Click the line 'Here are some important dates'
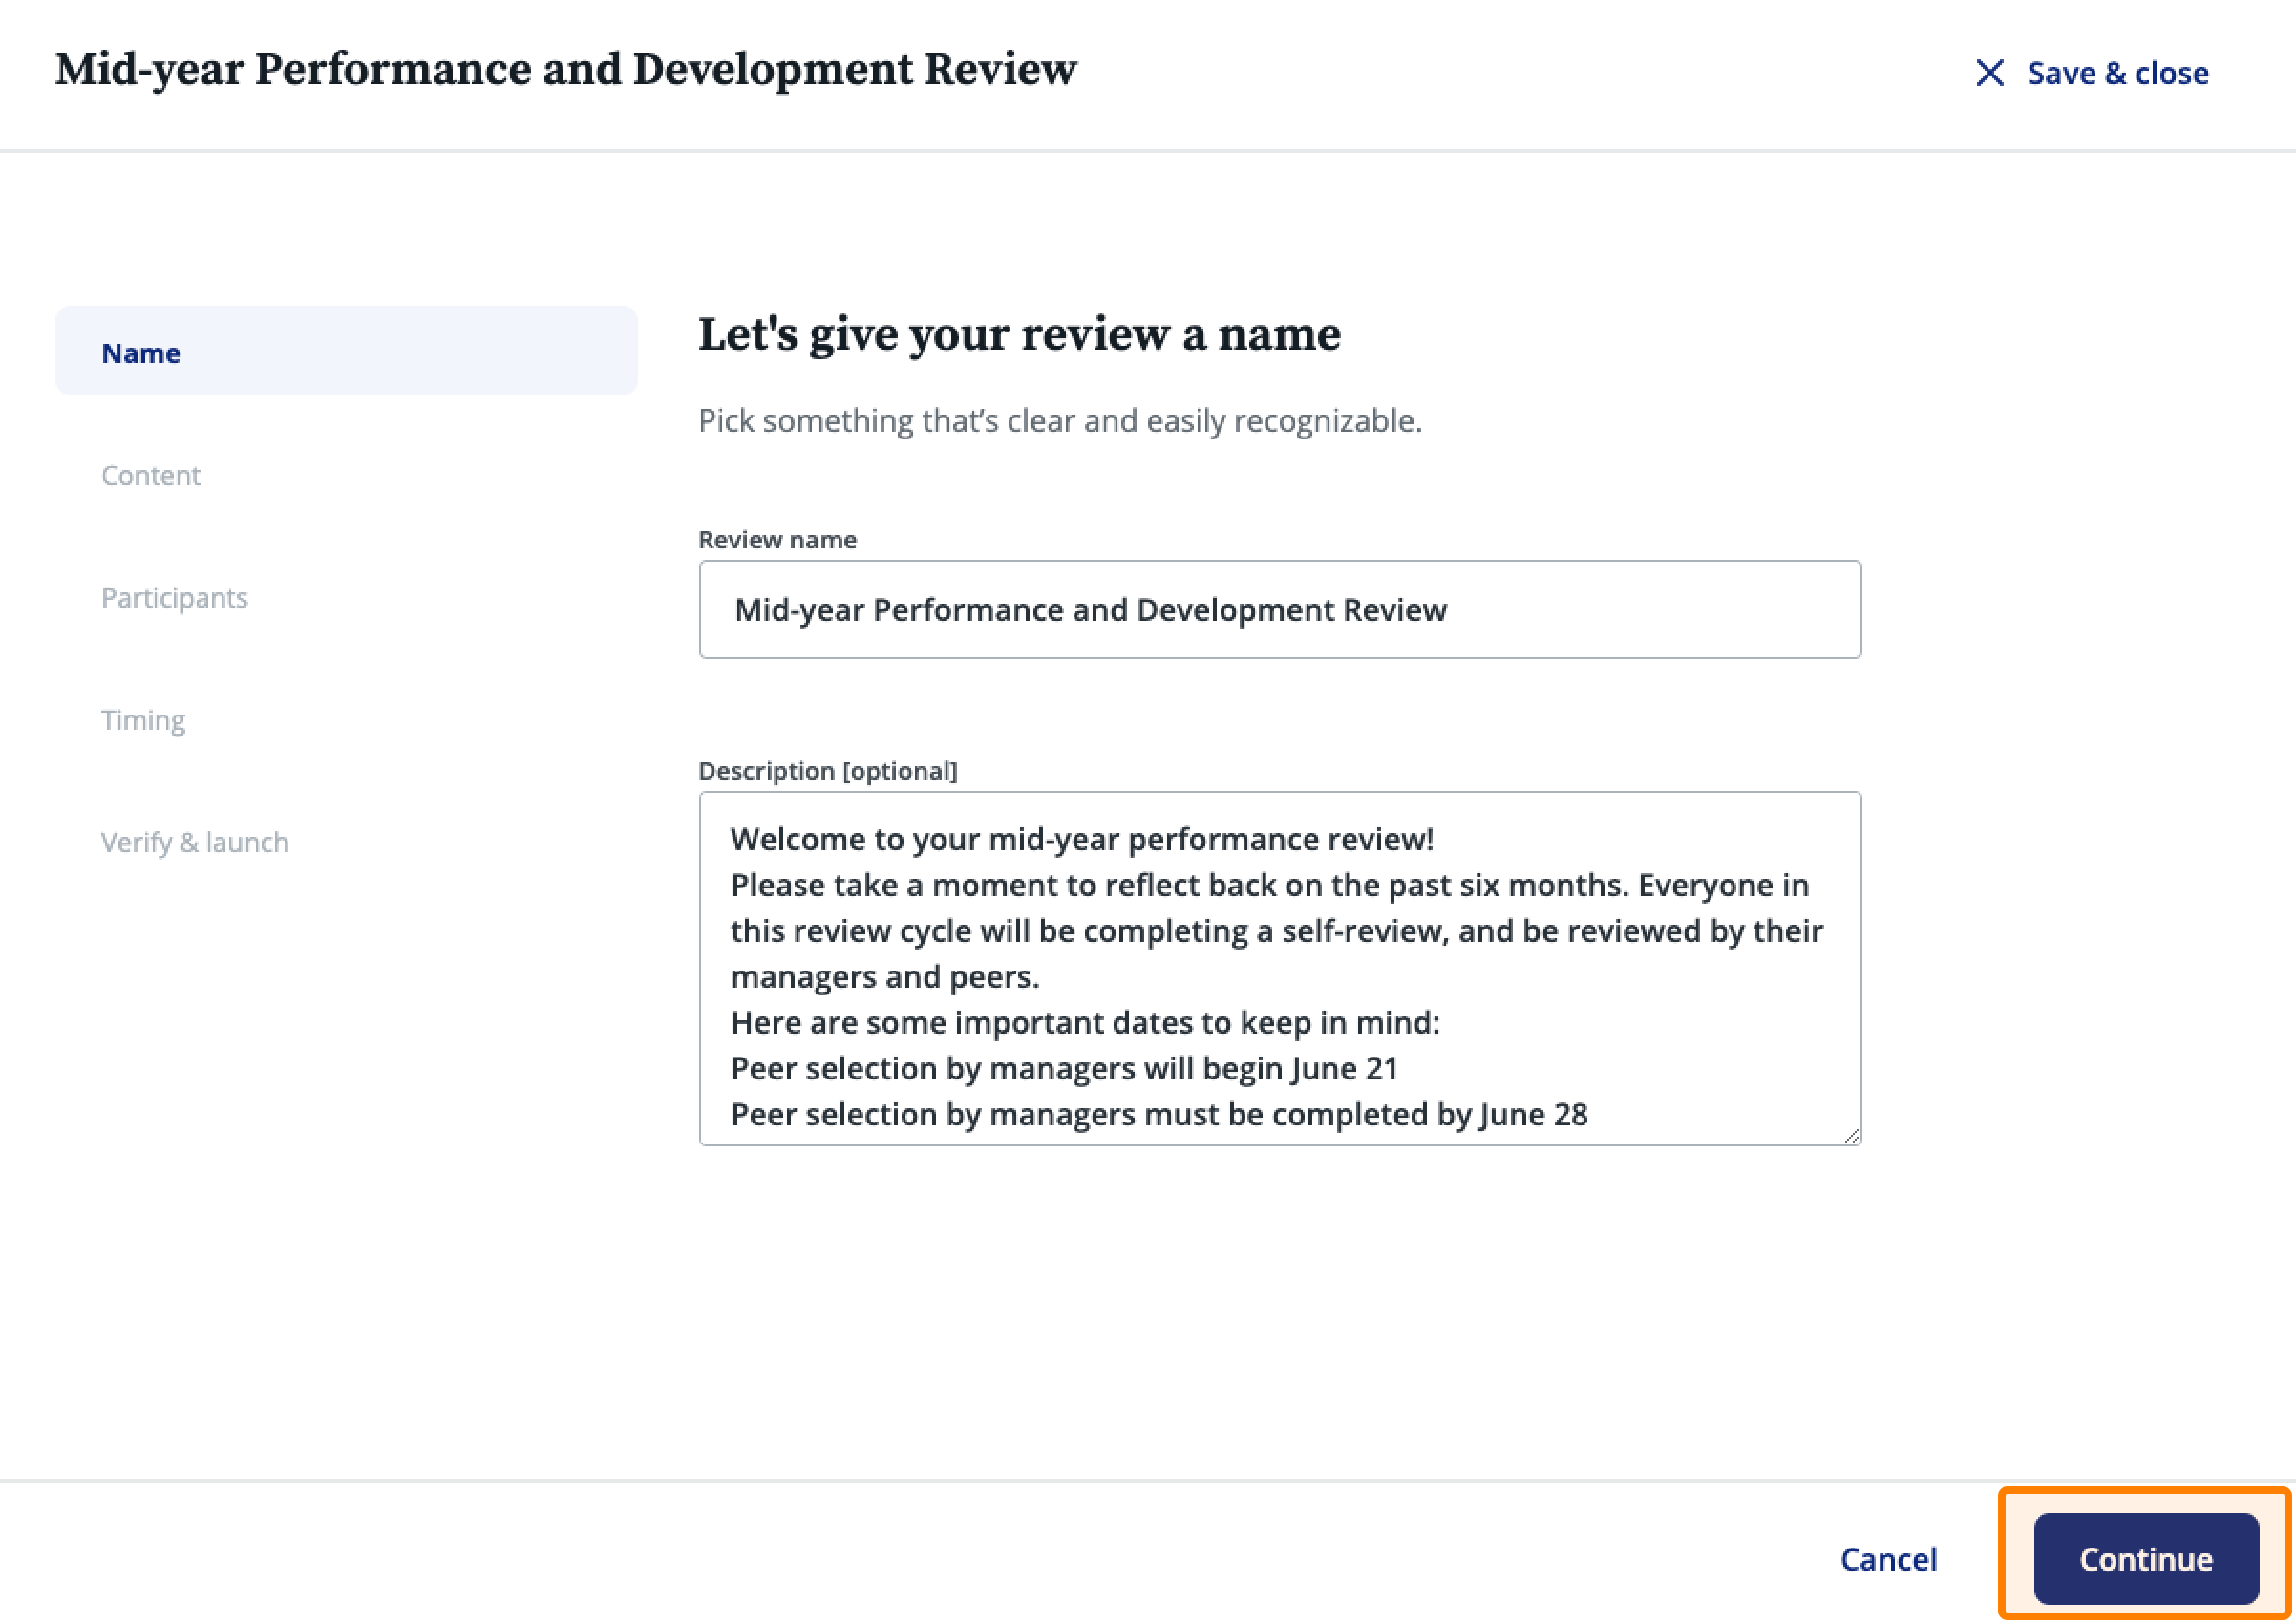The height and width of the screenshot is (1624, 2296). click(1085, 1022)
